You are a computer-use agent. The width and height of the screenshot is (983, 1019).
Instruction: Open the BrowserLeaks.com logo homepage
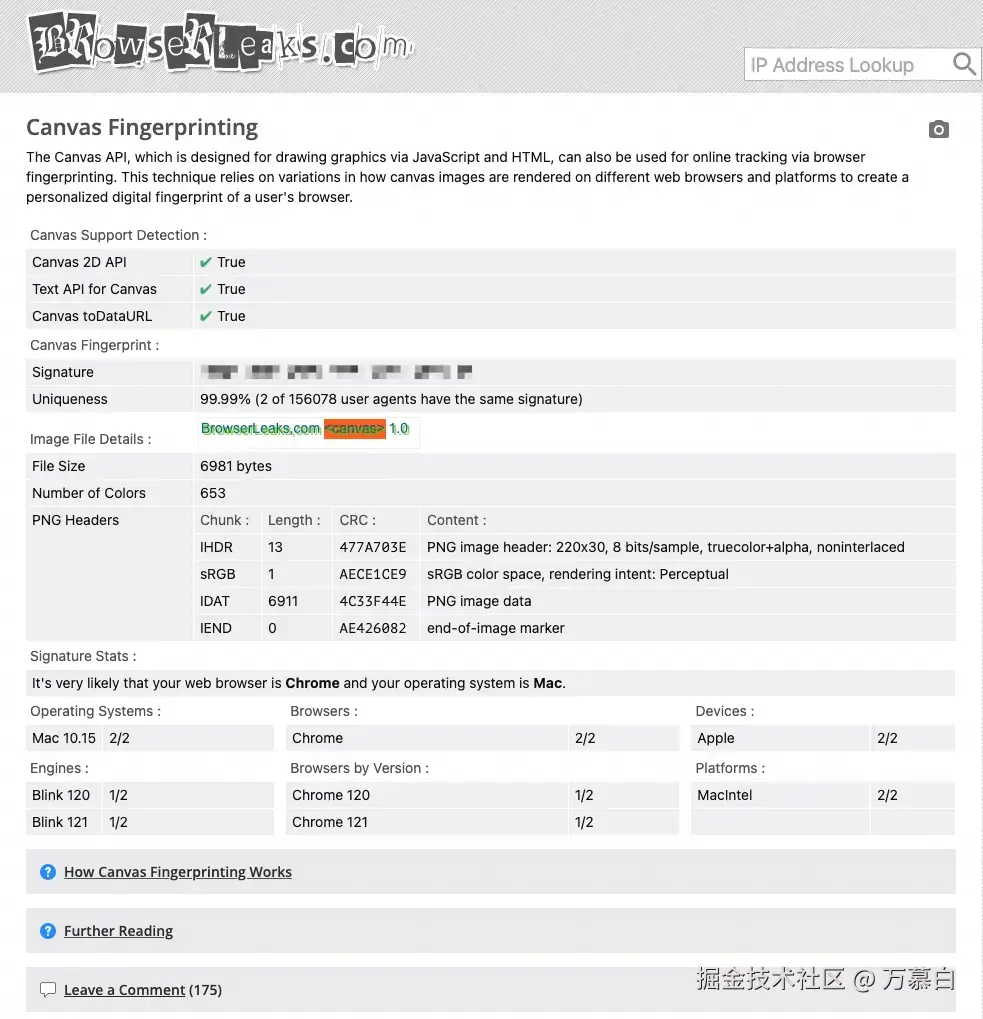[221, 42]
